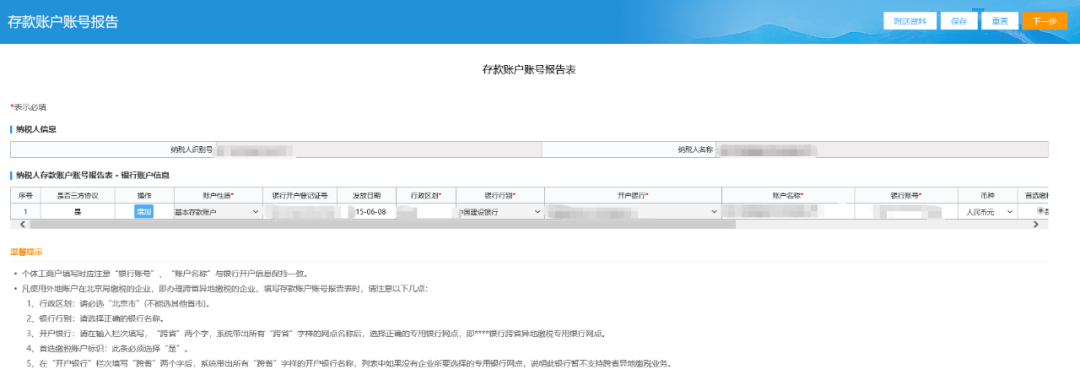Click the 存款账户账号报告 page header title

click(63, 21)
